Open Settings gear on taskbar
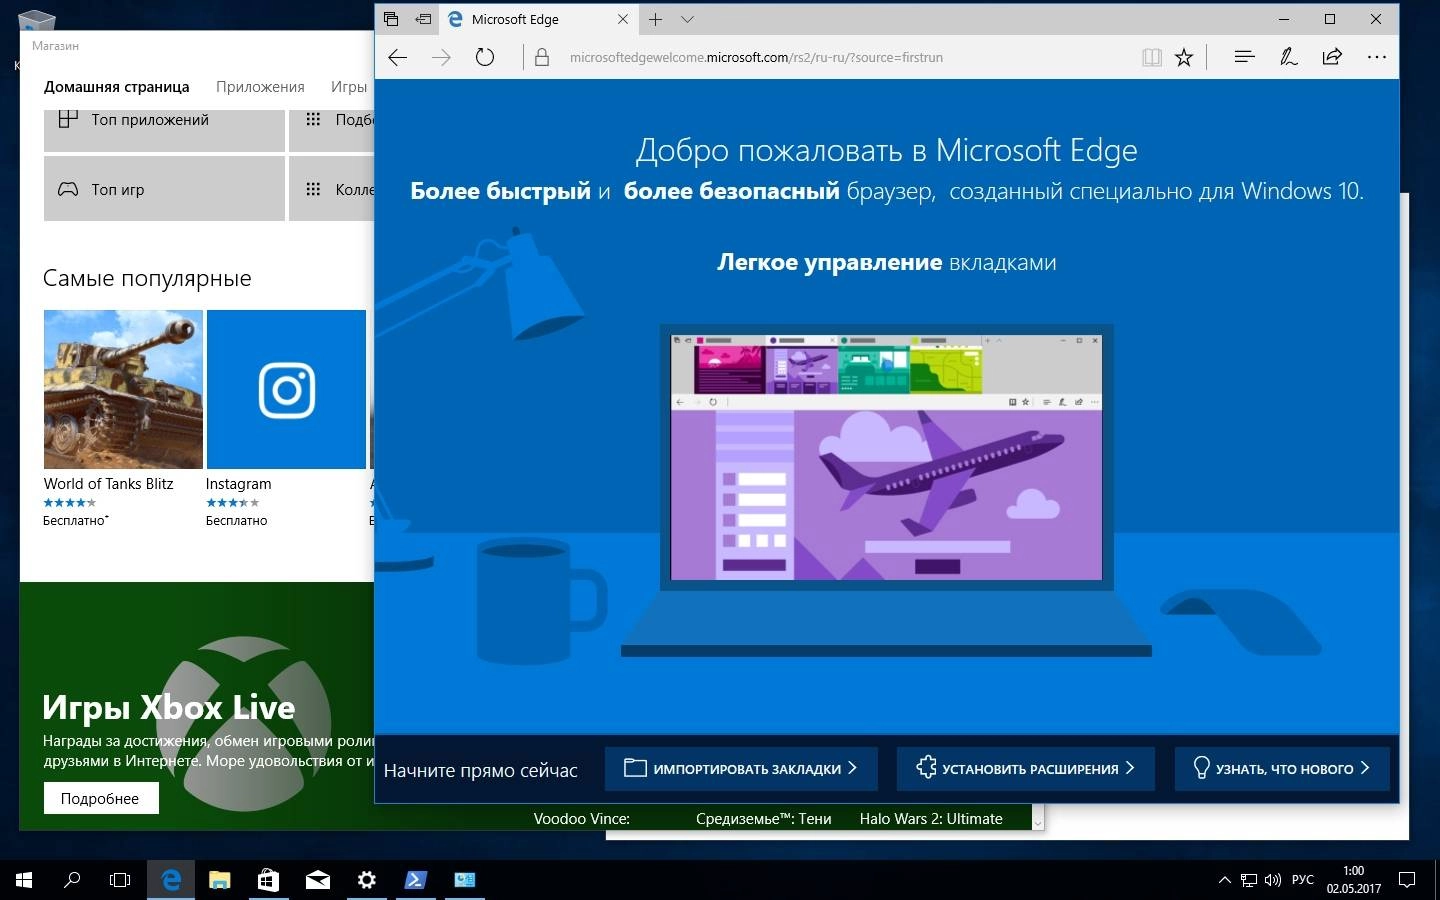Image resolution: width=1440 pixels, height=900 pixels. tap(367, 880)
